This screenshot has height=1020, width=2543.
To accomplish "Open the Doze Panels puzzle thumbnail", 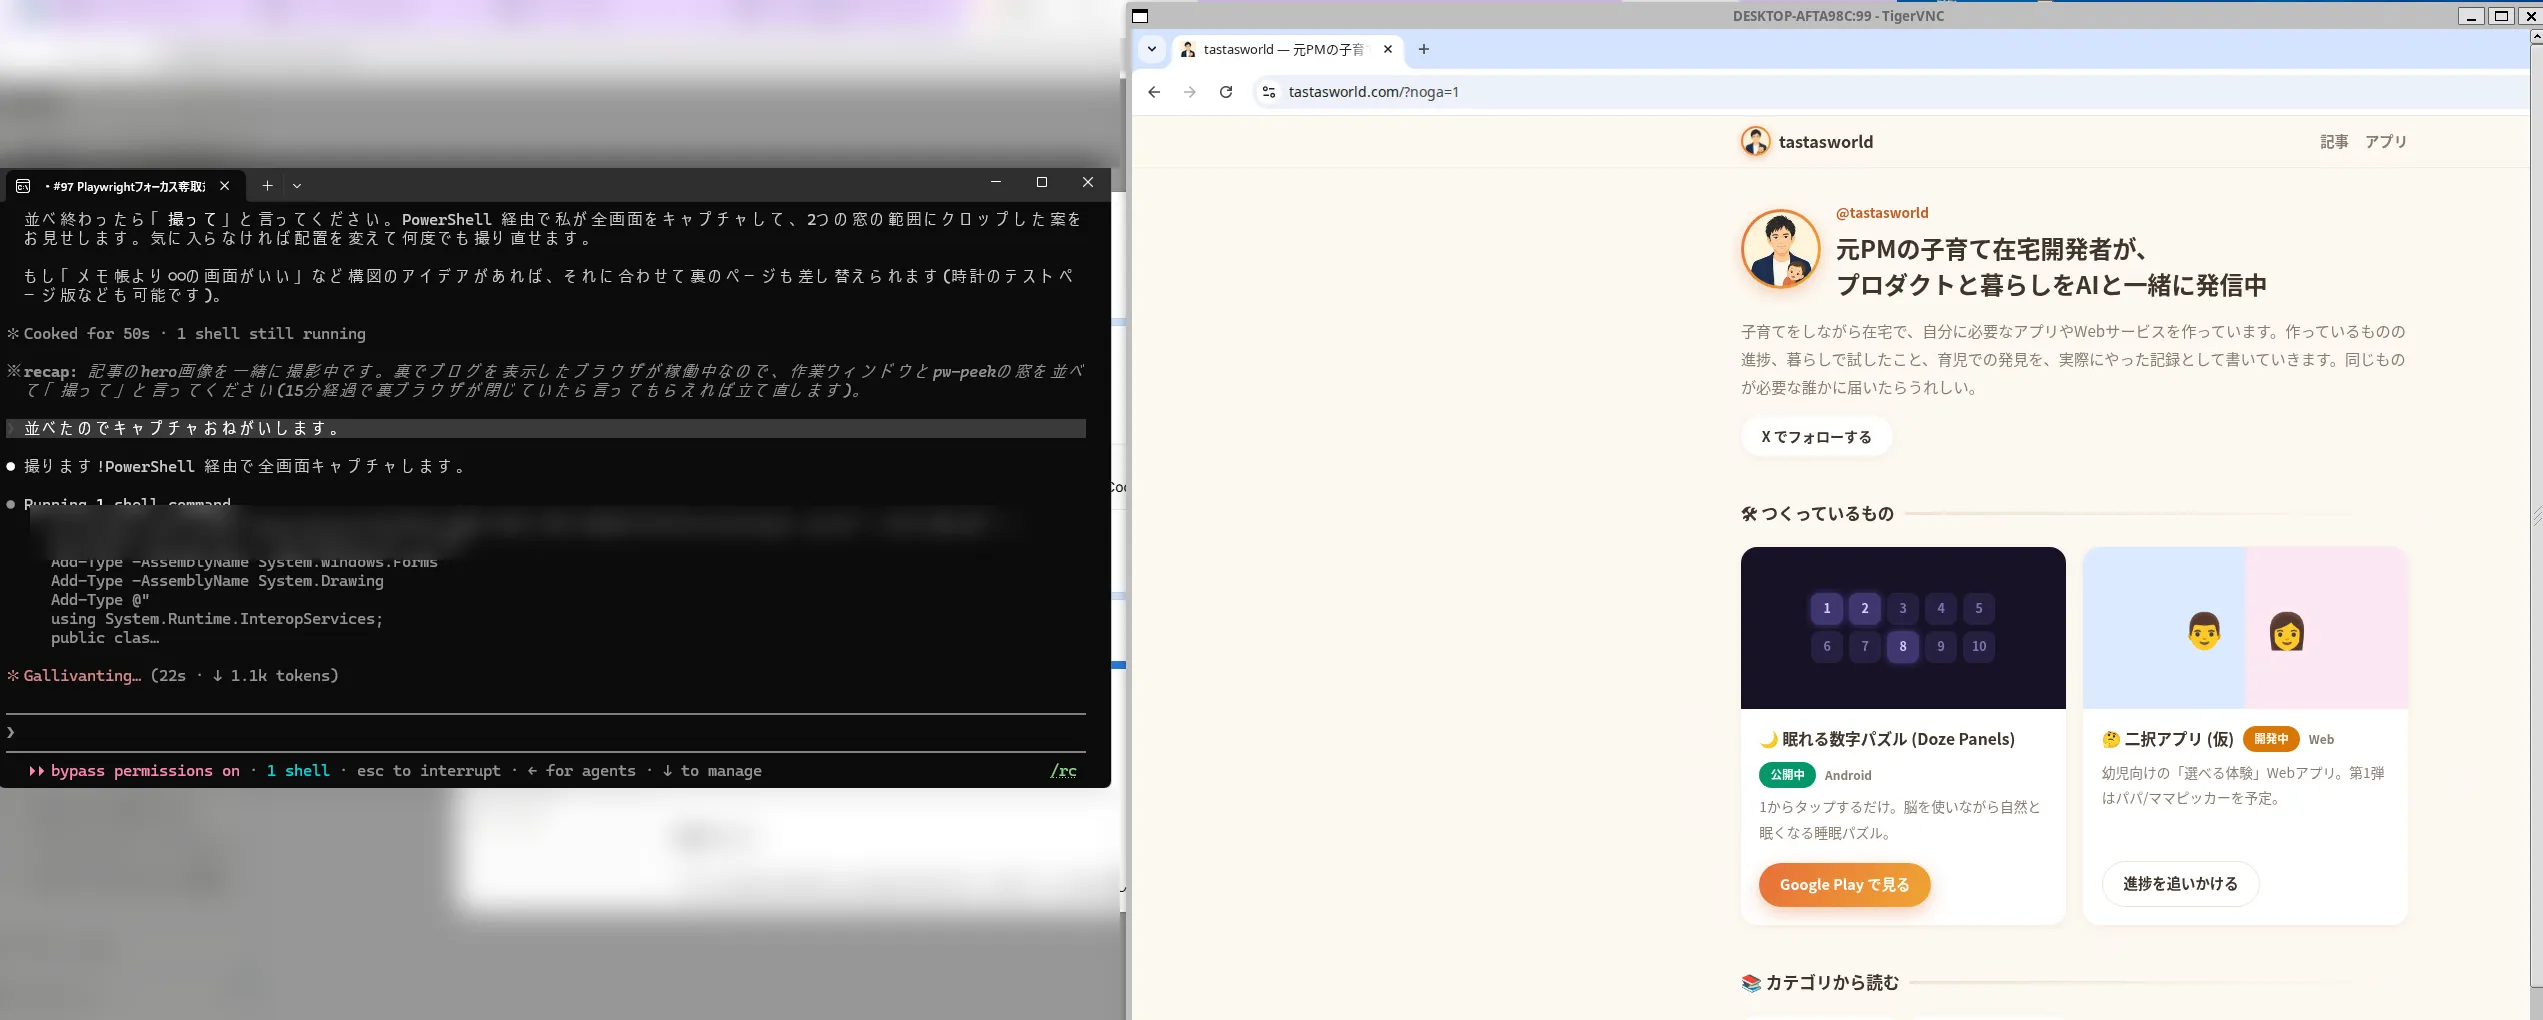I will click(x=1903, y=628).
